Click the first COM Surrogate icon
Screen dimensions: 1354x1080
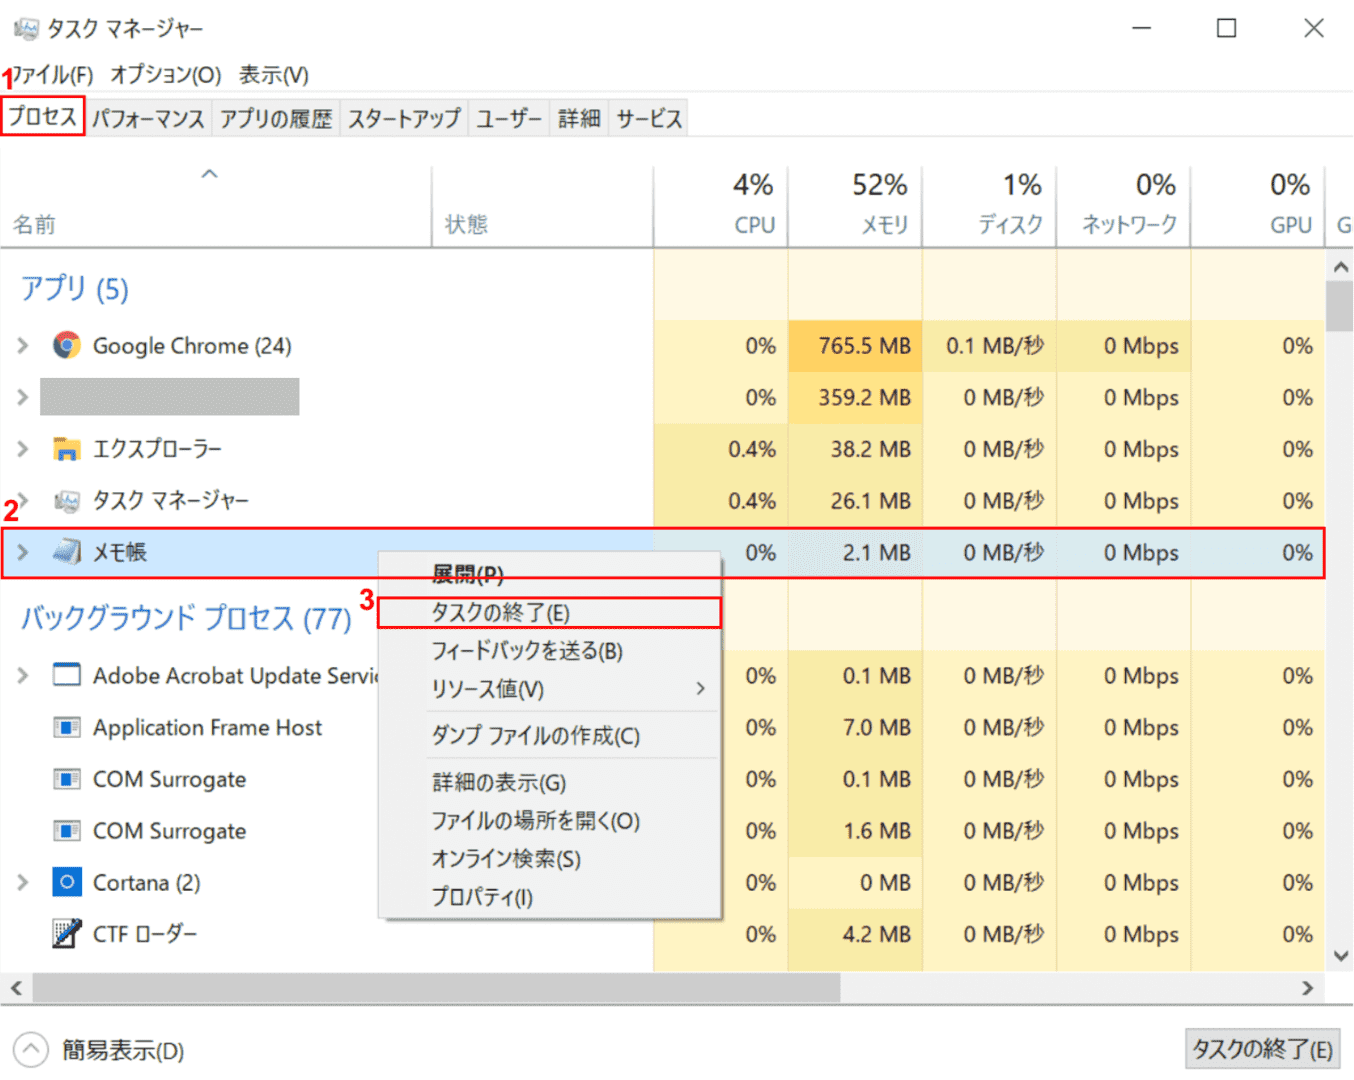coord(67,779)
